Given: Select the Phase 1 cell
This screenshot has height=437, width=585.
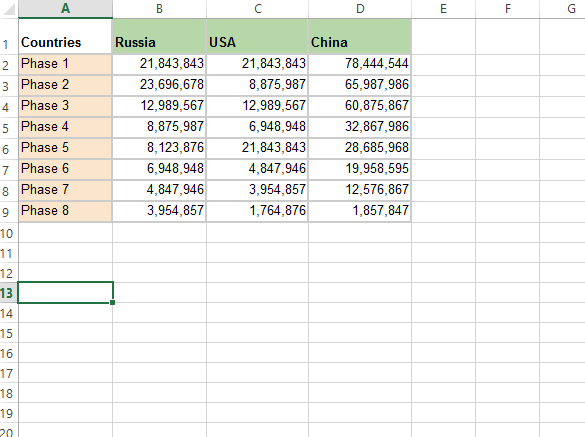Looking at the screenshot, I should [x=65, y=65].
